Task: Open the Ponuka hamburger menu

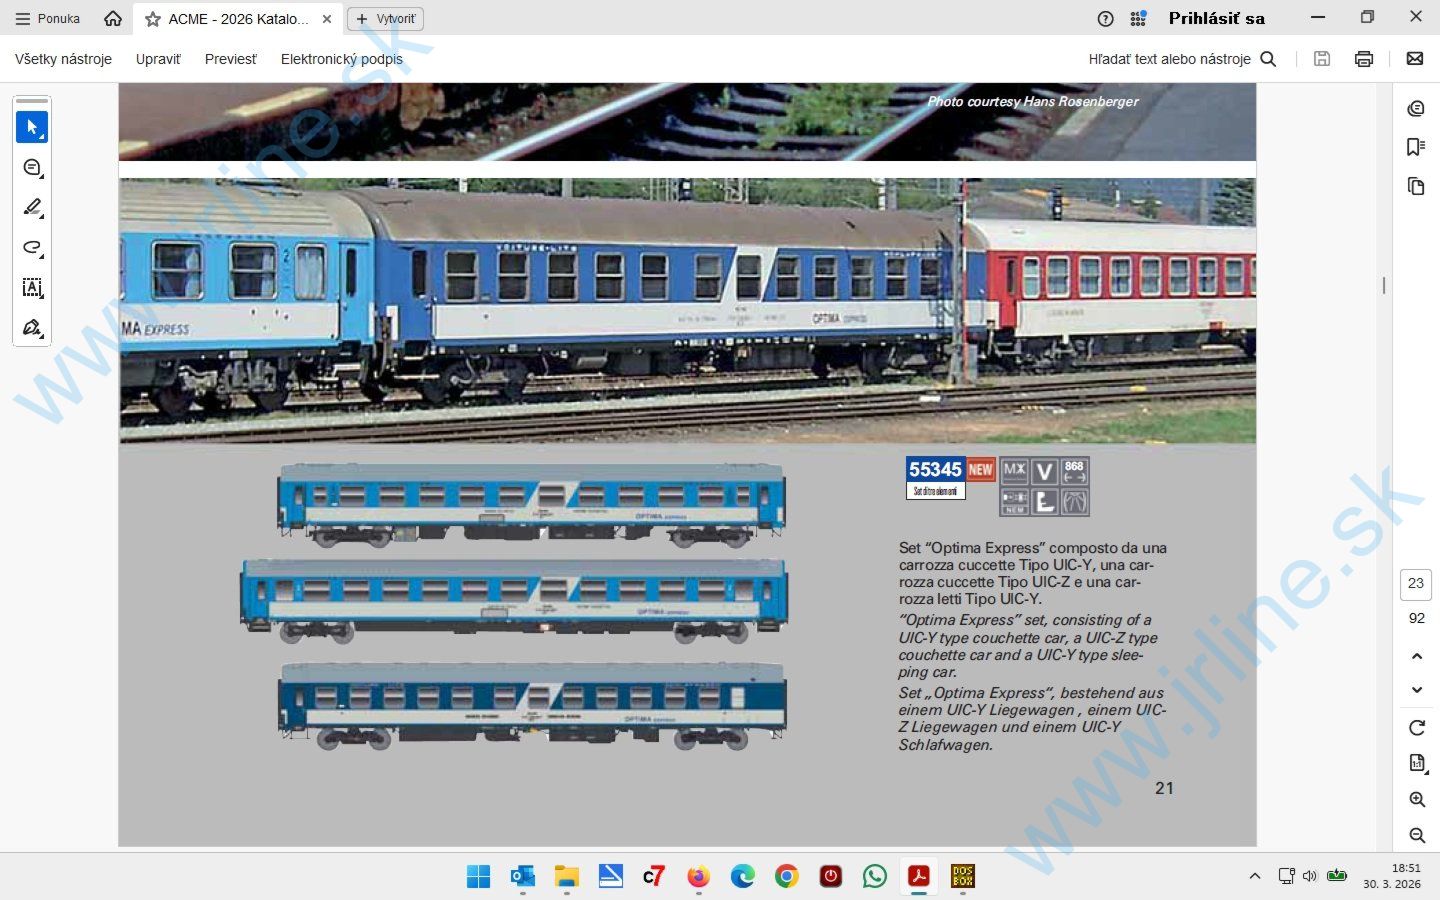Action: pyautogui.click(x=48, y=19)
